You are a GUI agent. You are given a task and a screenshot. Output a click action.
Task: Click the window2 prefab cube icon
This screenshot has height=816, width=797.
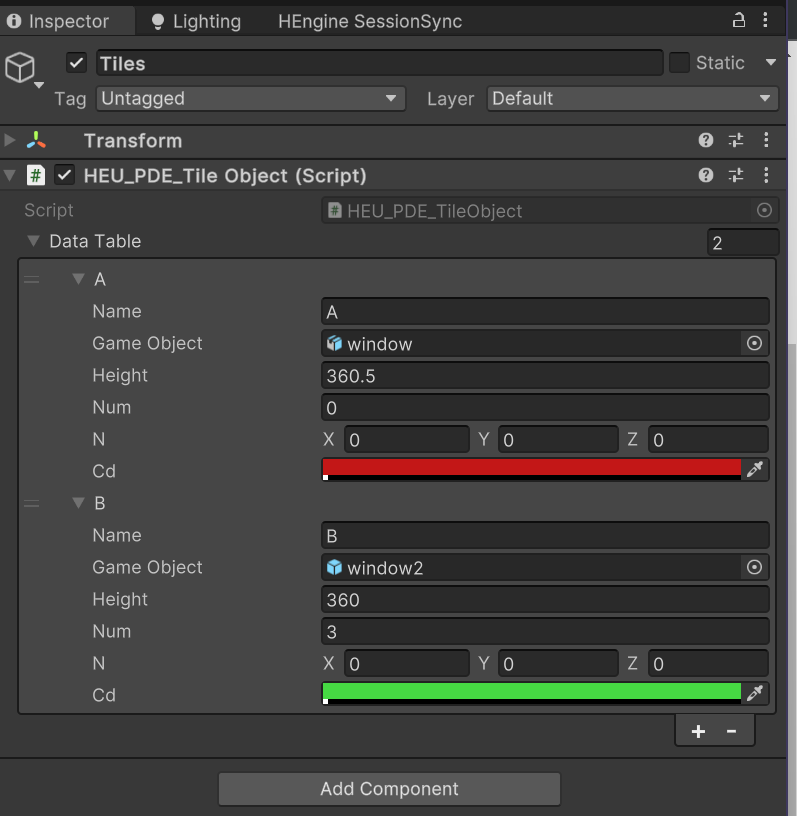334,567
